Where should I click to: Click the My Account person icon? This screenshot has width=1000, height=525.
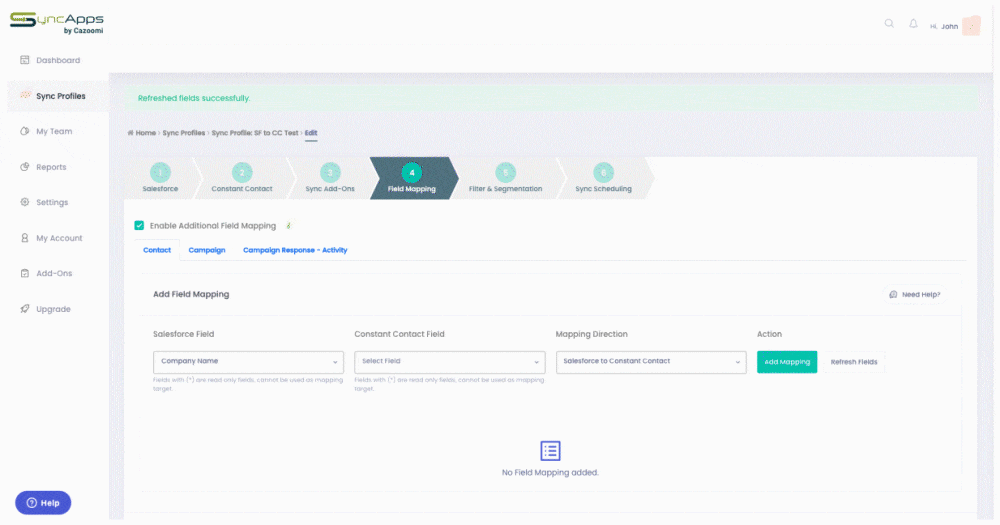25,238
